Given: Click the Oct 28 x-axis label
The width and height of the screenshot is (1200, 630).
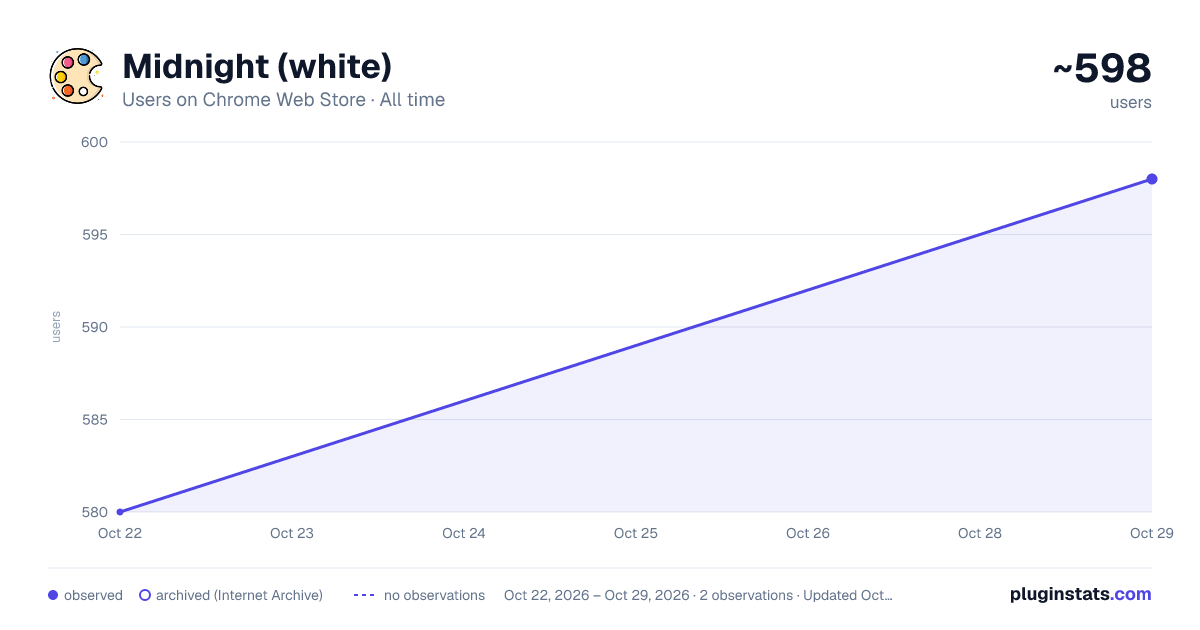Looking at the screenshot, I should click(x=980, y=533).
